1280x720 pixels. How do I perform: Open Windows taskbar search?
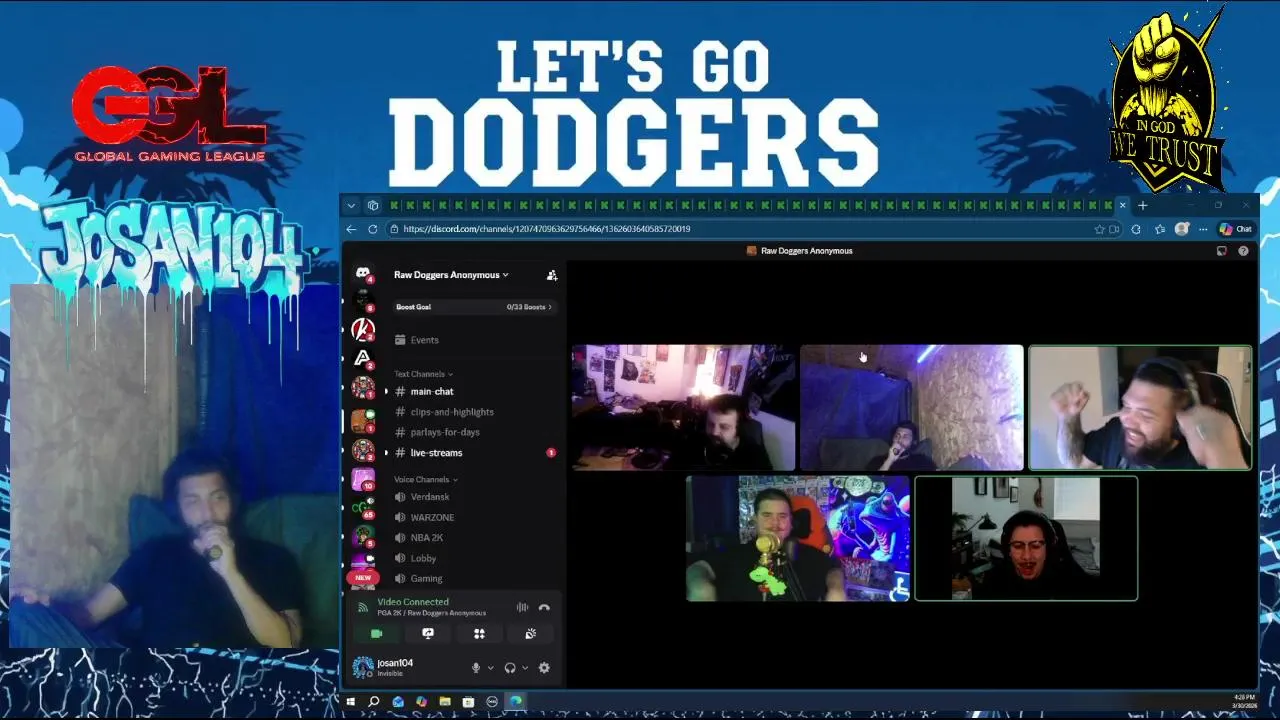click(x=374, y=702)
